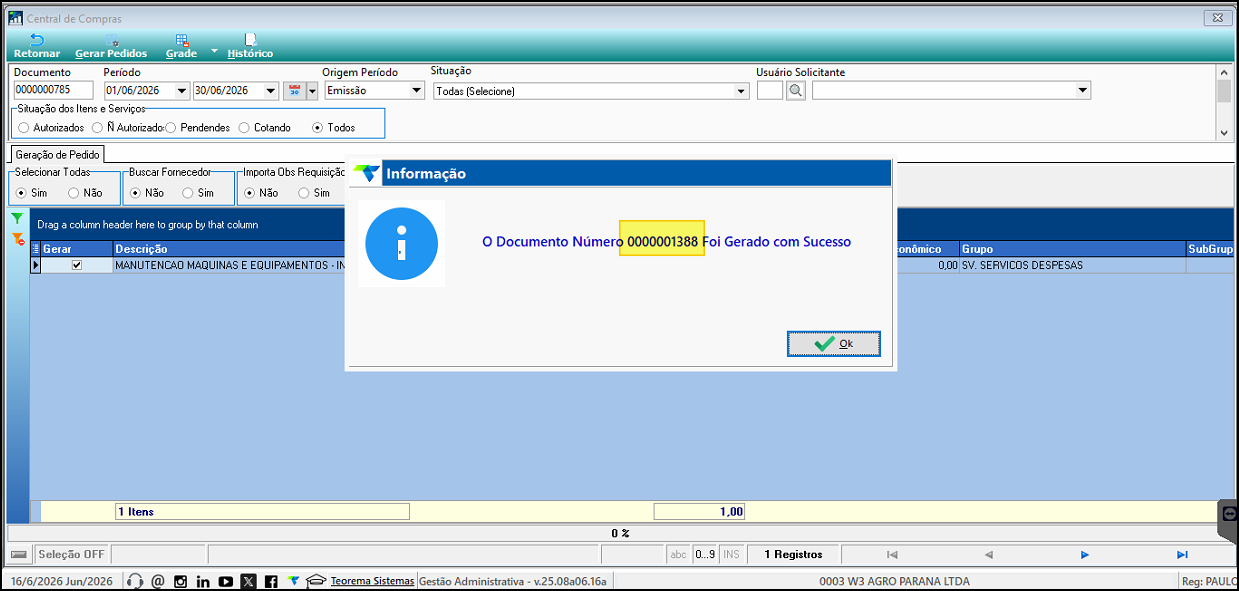Open the start date 01/06/2026 dropdown
The width and height of the screenshot is (1239, 591).
(182, 91)
